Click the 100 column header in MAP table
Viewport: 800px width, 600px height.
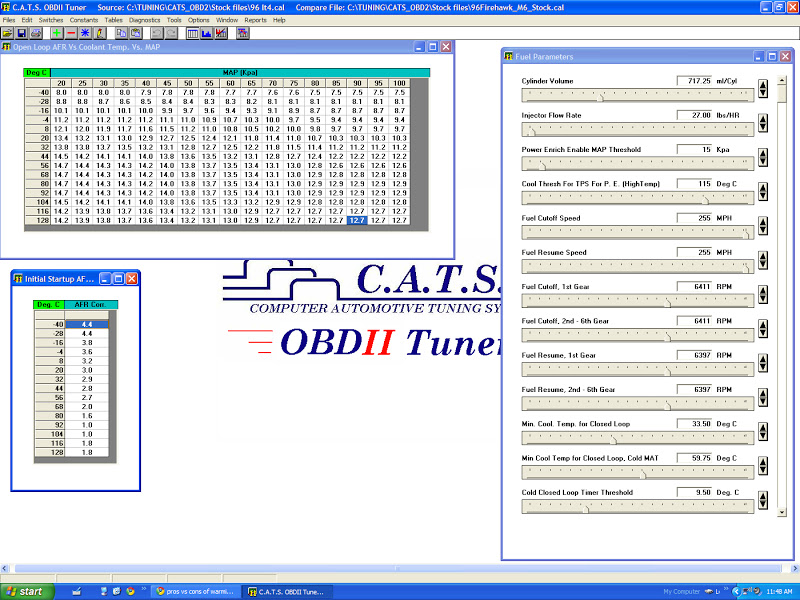pos(399,83)
